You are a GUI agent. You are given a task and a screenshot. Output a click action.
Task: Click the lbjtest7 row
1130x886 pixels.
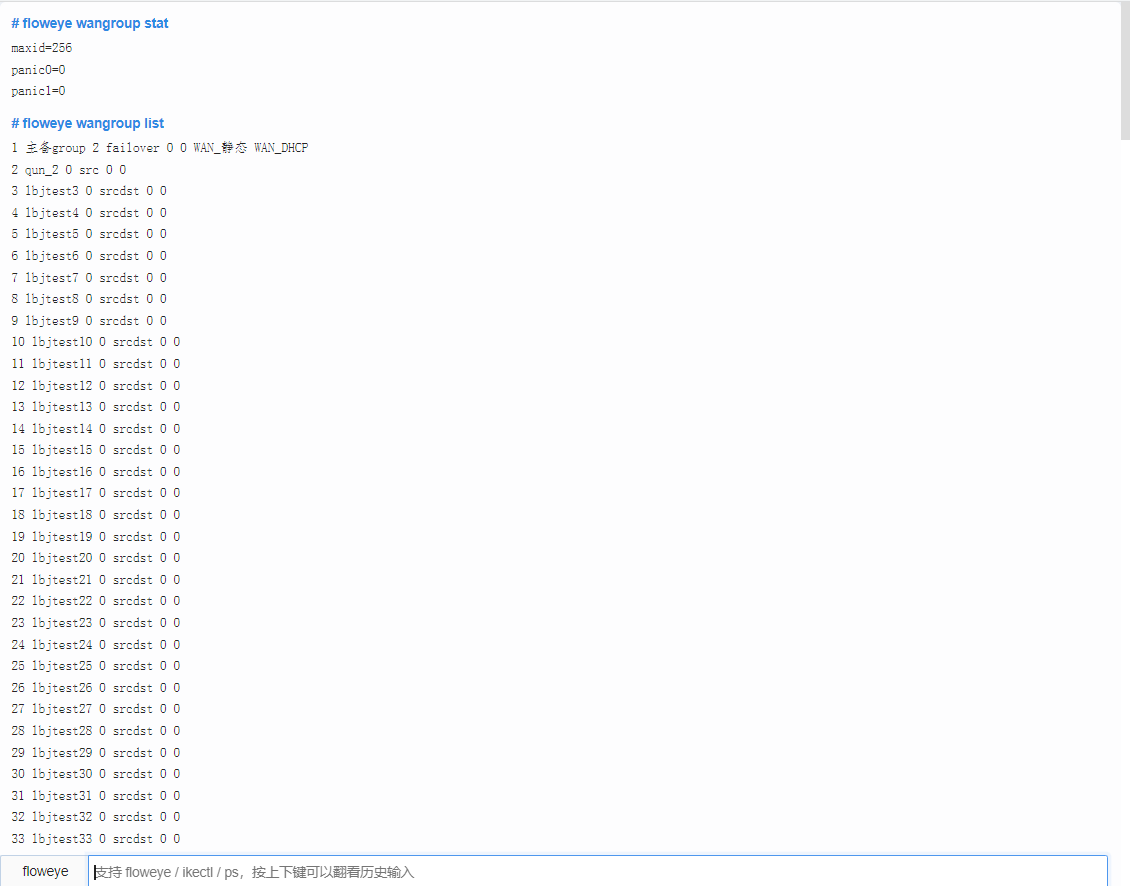point(89,278)
